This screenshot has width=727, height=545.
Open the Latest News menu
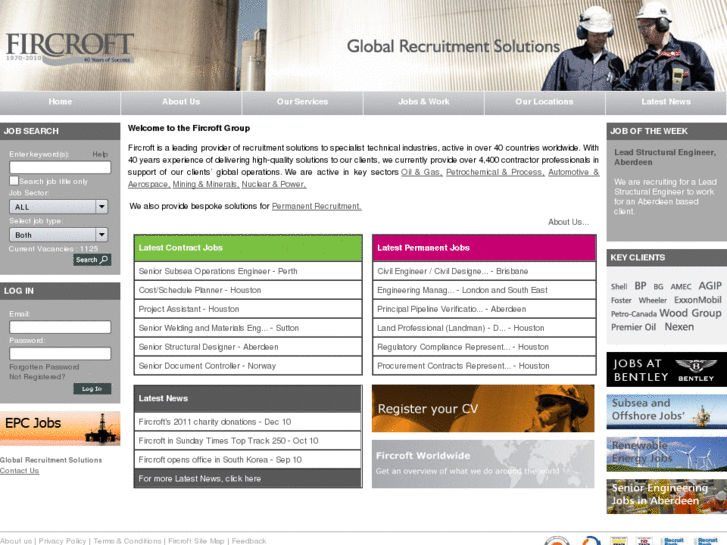point(666,102)
